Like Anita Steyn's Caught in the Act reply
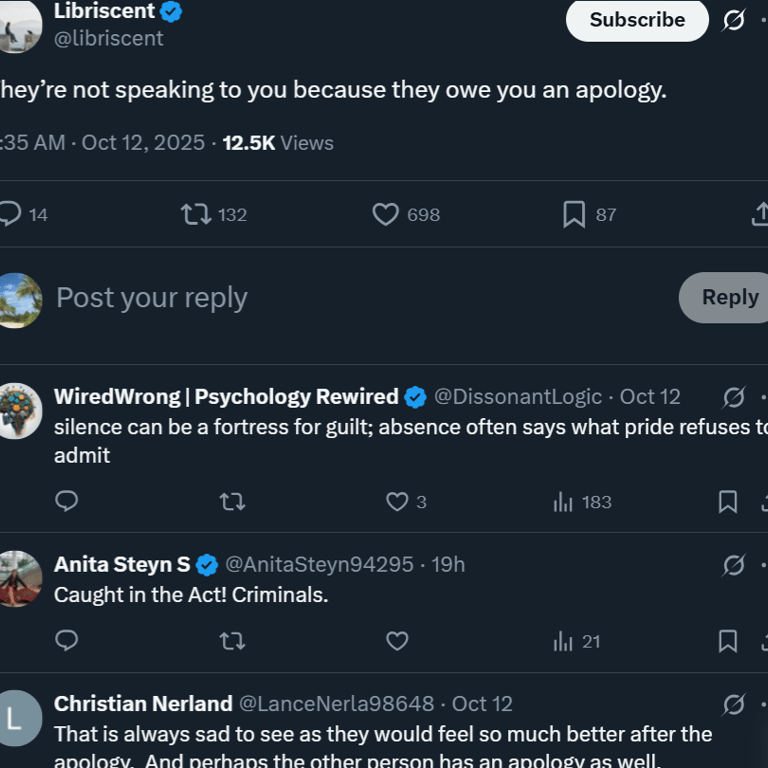The width and height of the screenshot is (768, 768). (398, 641)
